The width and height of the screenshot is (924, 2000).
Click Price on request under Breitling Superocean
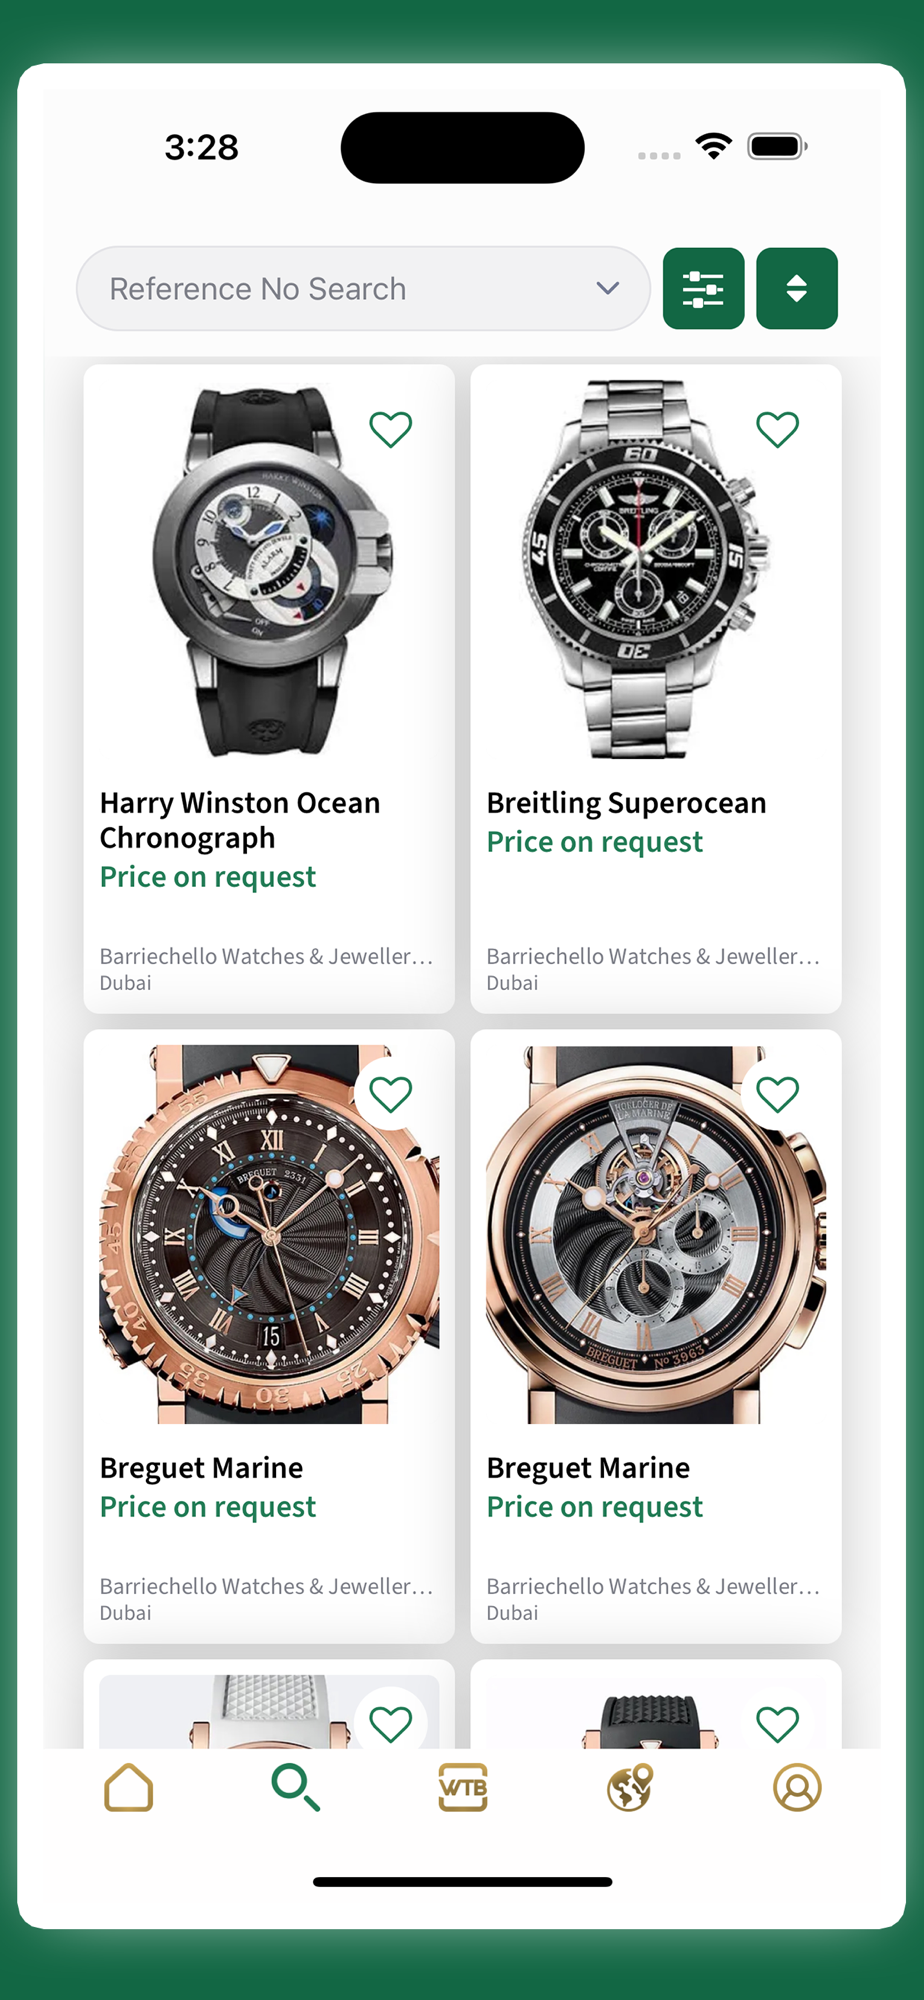click(595, 842)
